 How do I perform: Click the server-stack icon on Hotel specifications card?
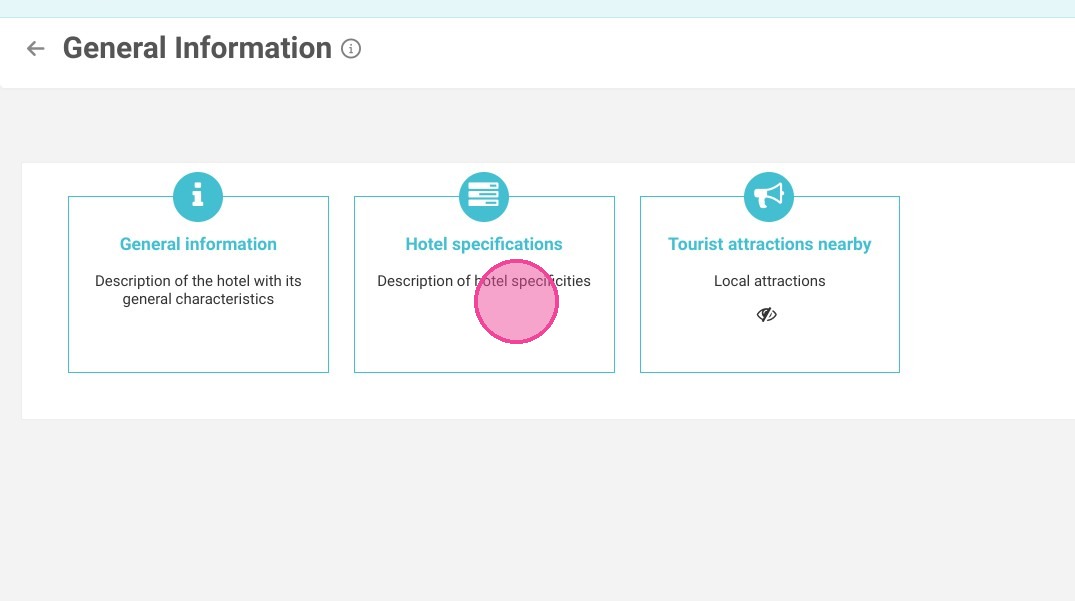pos(484,197)
